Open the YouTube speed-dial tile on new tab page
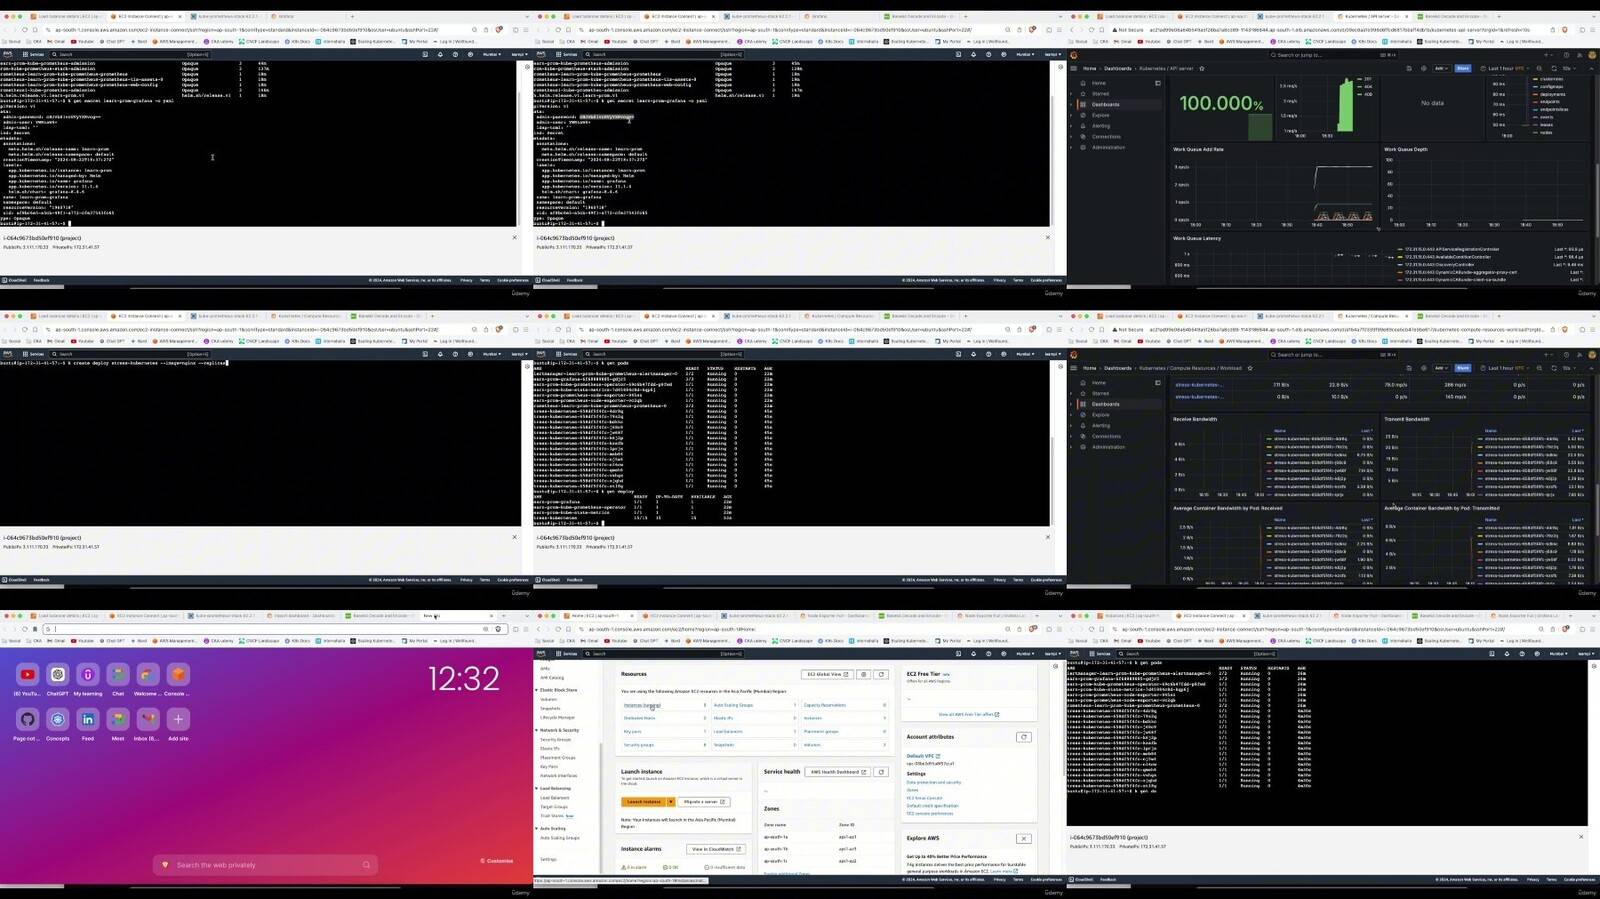 (x=28, y=675)
